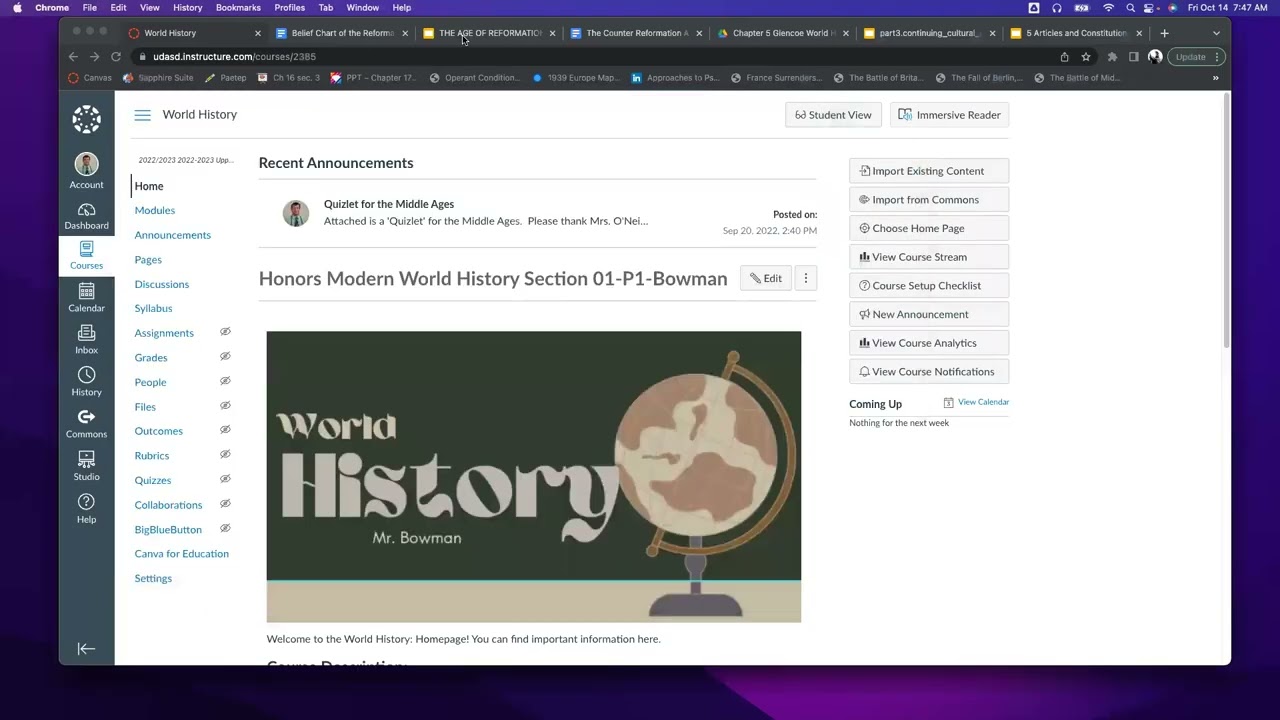Screen dimensions: 1280x720
Task: Click the browser forward arrow
Action: (x=94, y=57)
